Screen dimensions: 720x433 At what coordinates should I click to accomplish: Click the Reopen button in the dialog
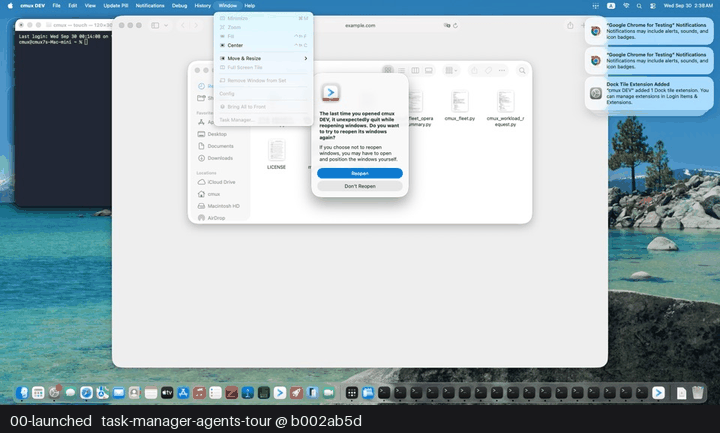[x=360, y=173]
